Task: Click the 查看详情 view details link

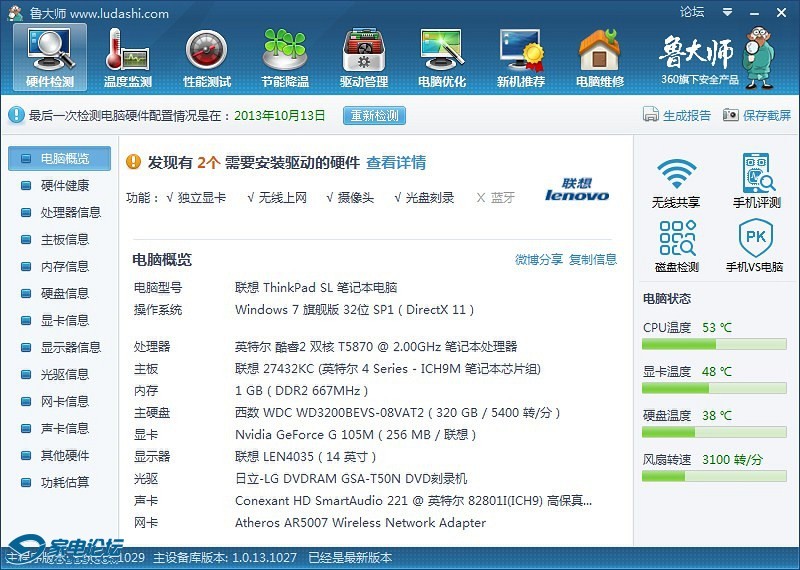Action: pos(396,163)
